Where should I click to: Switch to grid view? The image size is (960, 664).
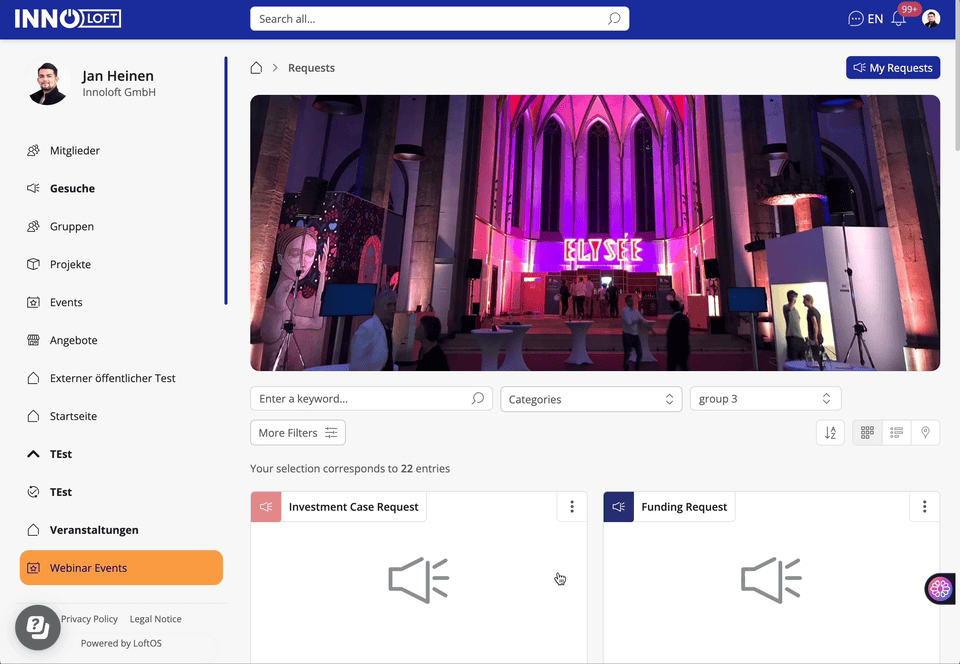[x=867, y=433]
